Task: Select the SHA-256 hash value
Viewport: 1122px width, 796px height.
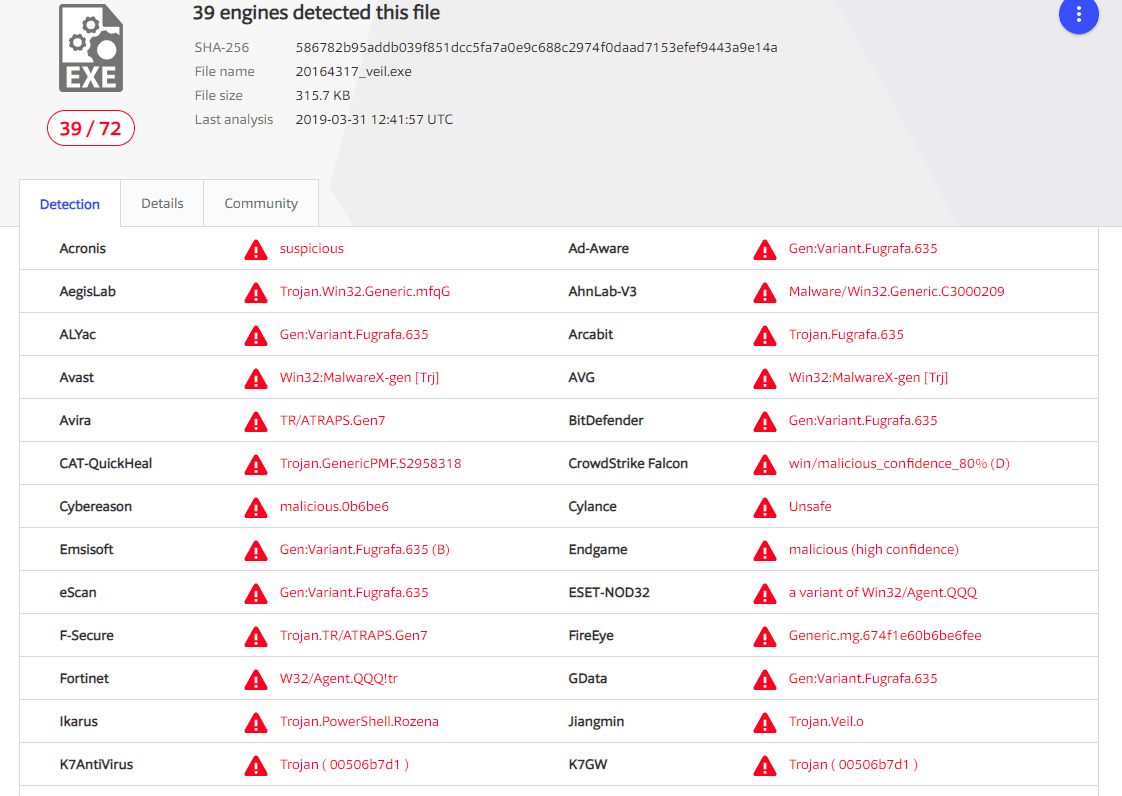Action: click(x=536, y=47)
